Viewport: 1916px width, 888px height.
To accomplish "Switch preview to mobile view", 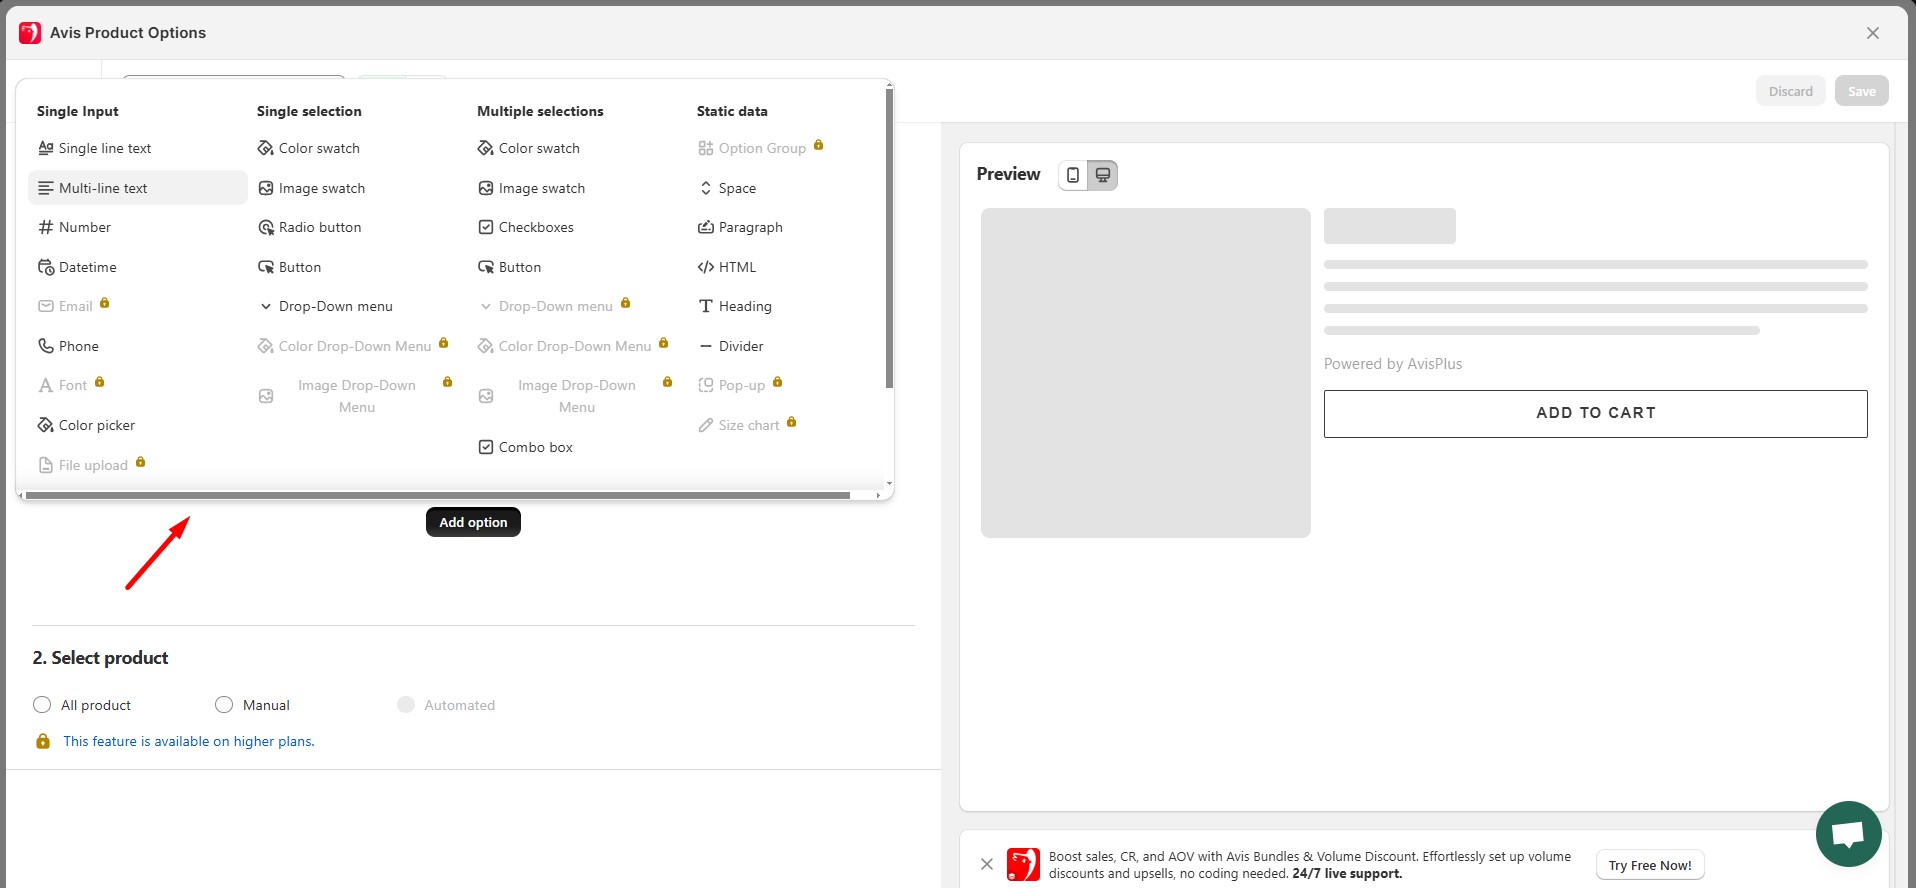I will 1073,175.
